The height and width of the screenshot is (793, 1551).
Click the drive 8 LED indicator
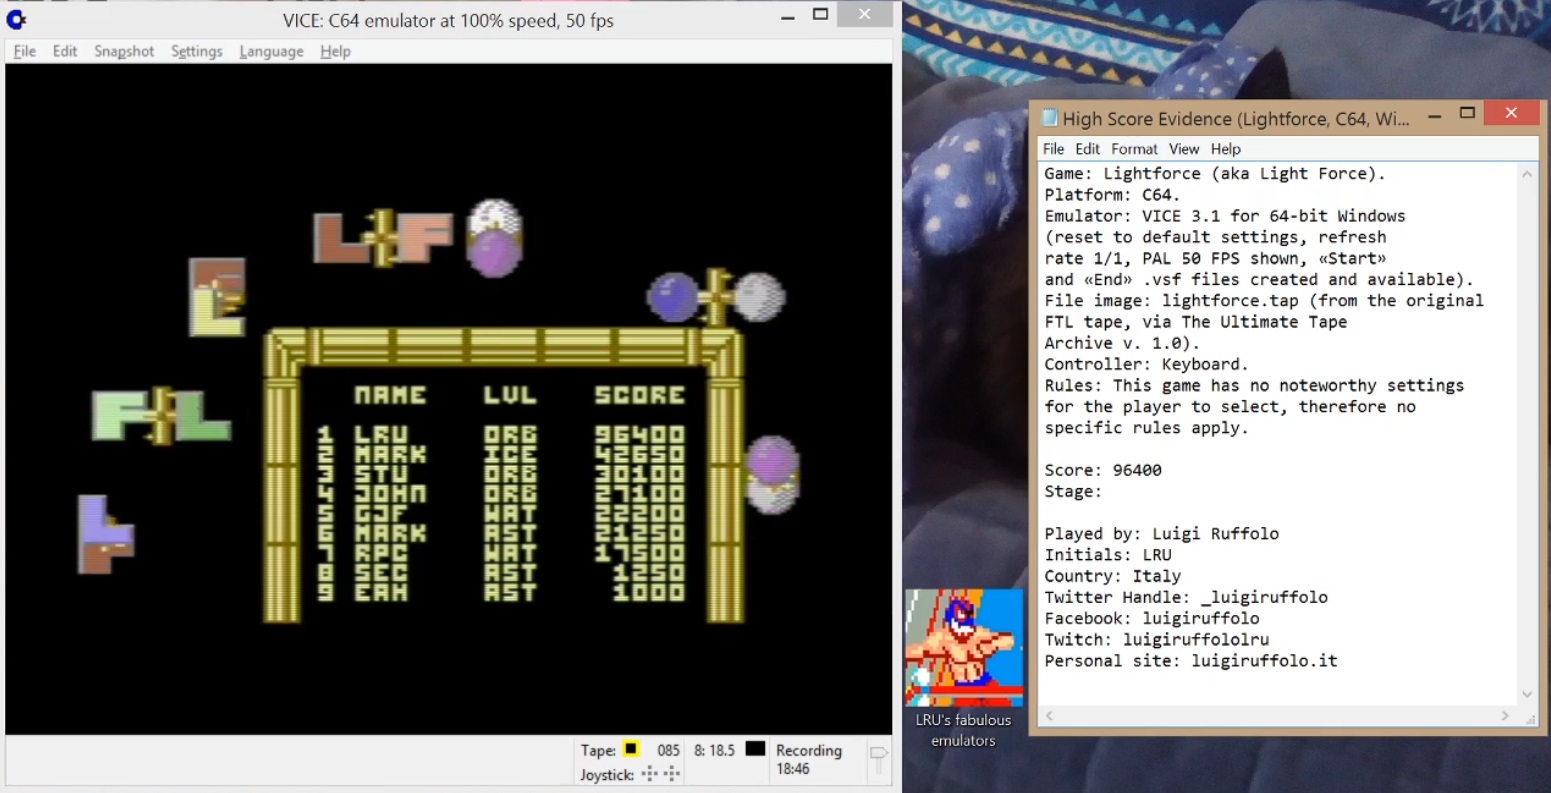pos(755,749)
